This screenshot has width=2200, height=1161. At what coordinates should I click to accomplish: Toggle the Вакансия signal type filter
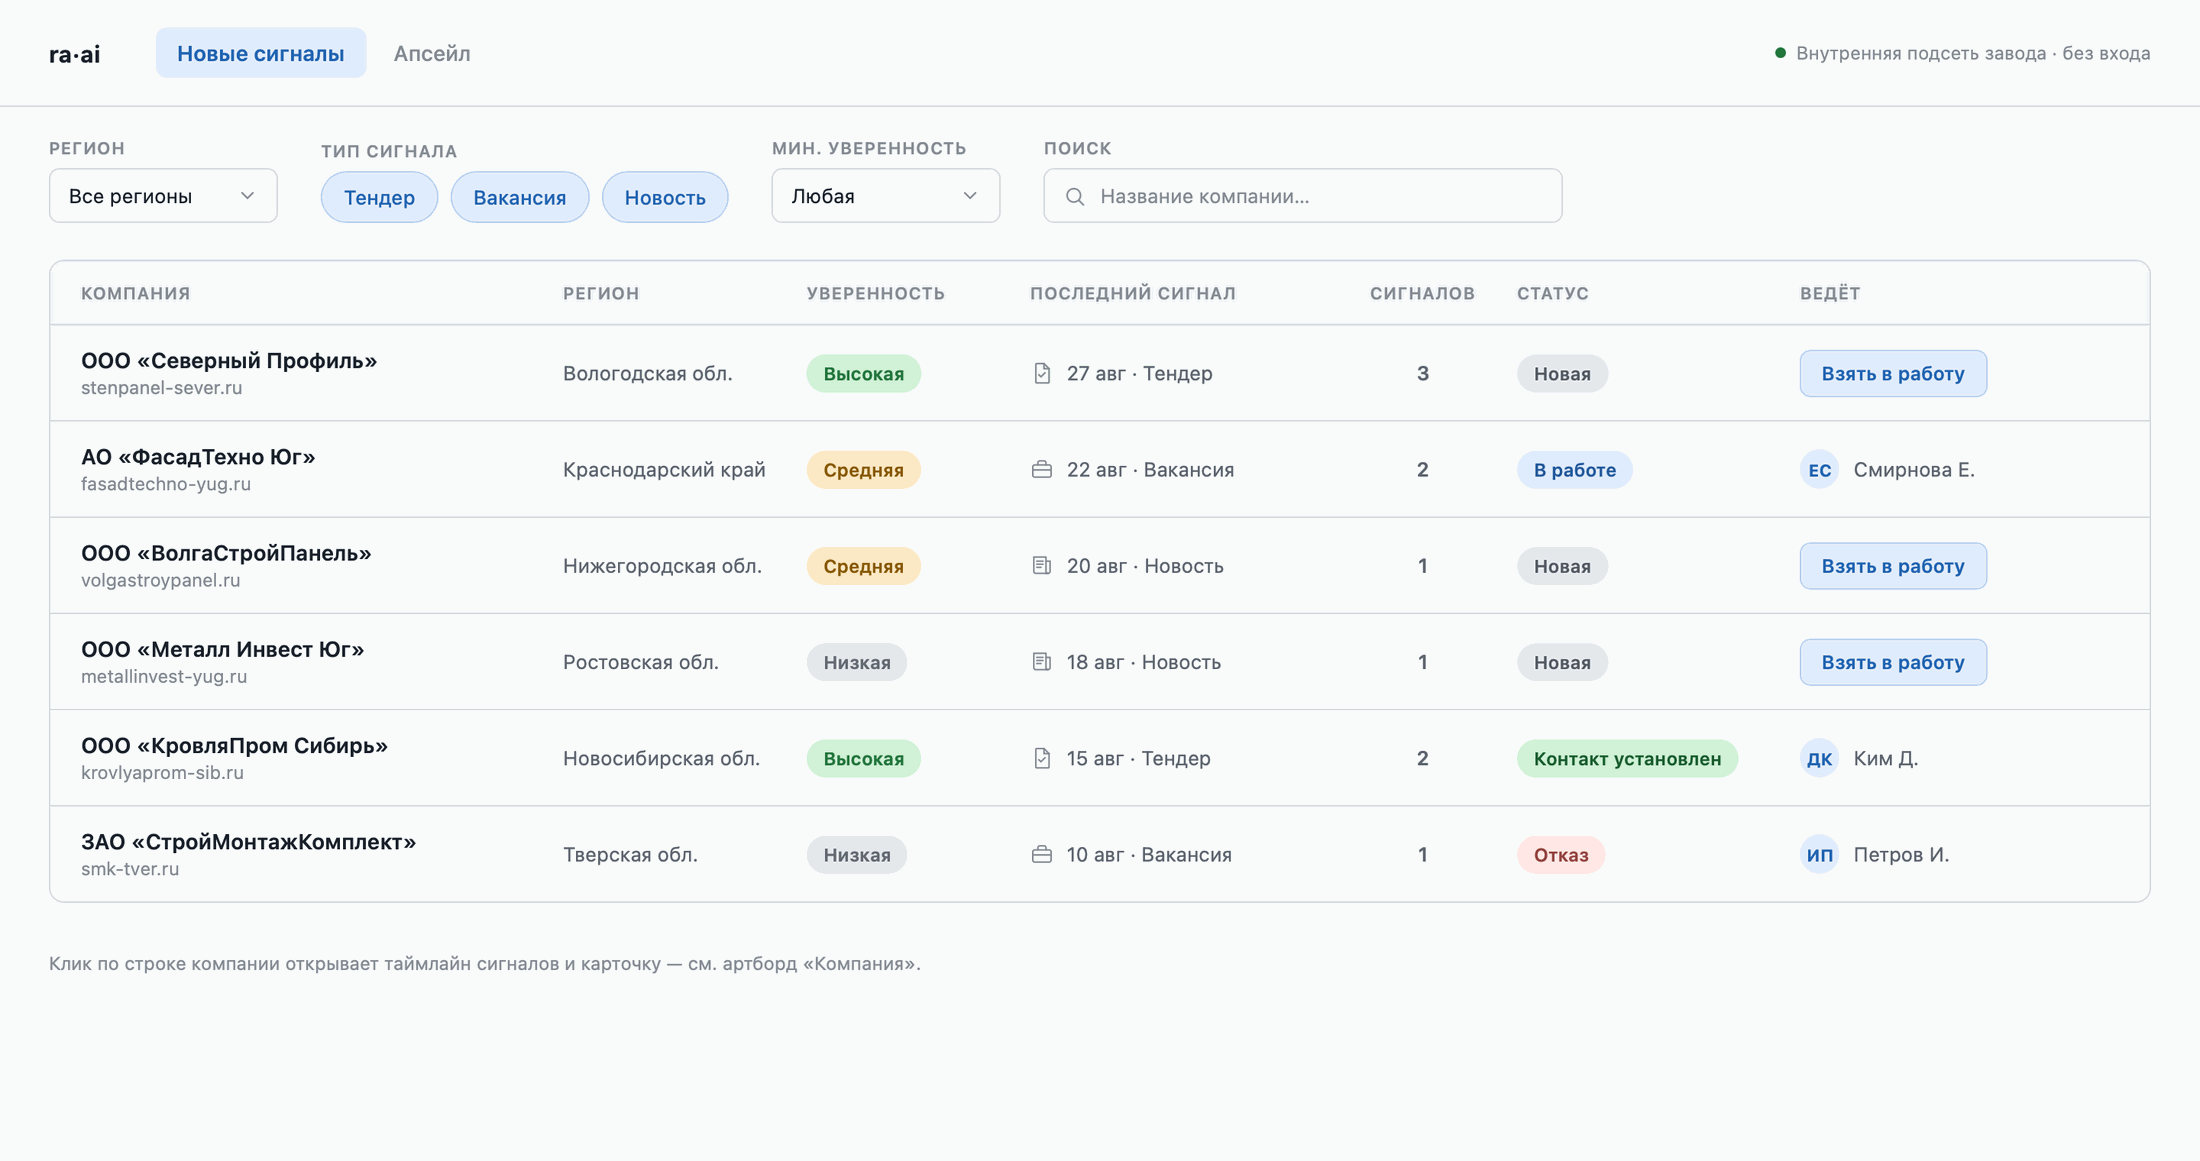pos(520,197)
